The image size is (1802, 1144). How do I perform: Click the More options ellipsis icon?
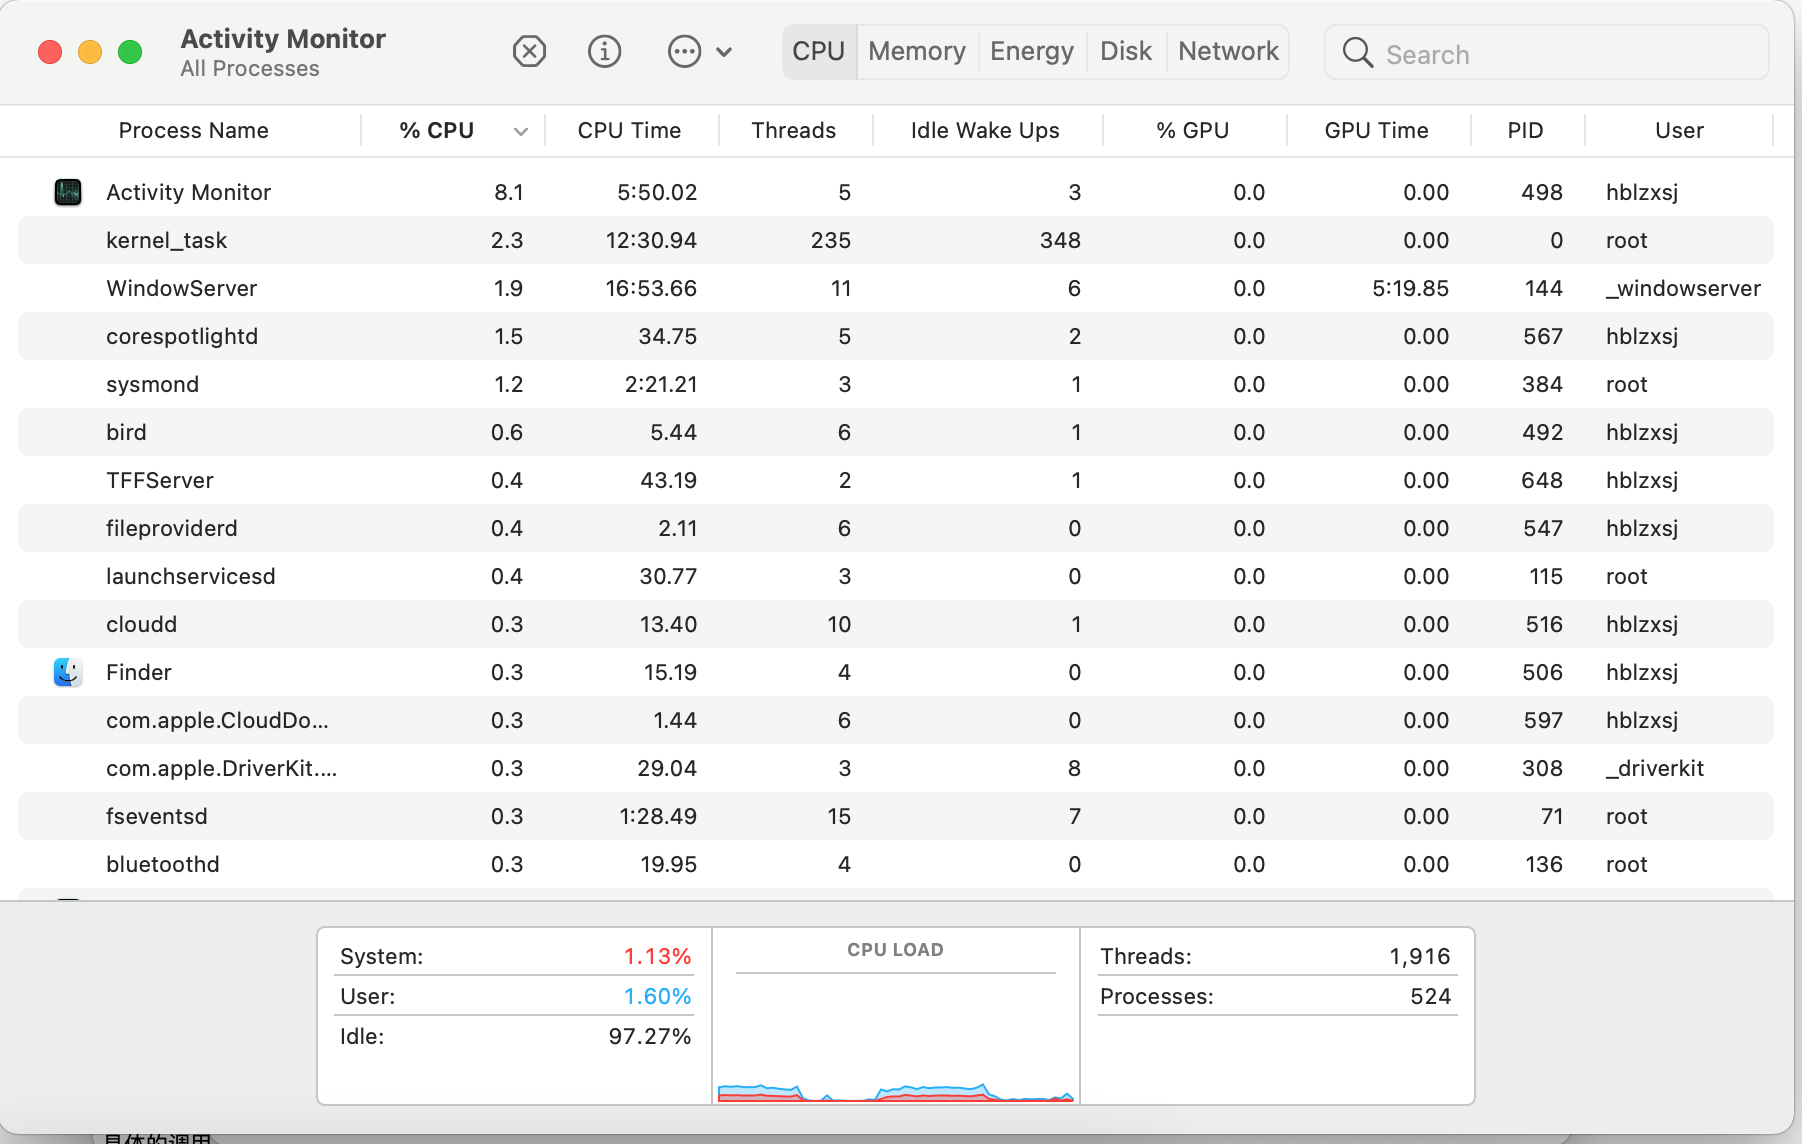point(684,51)
